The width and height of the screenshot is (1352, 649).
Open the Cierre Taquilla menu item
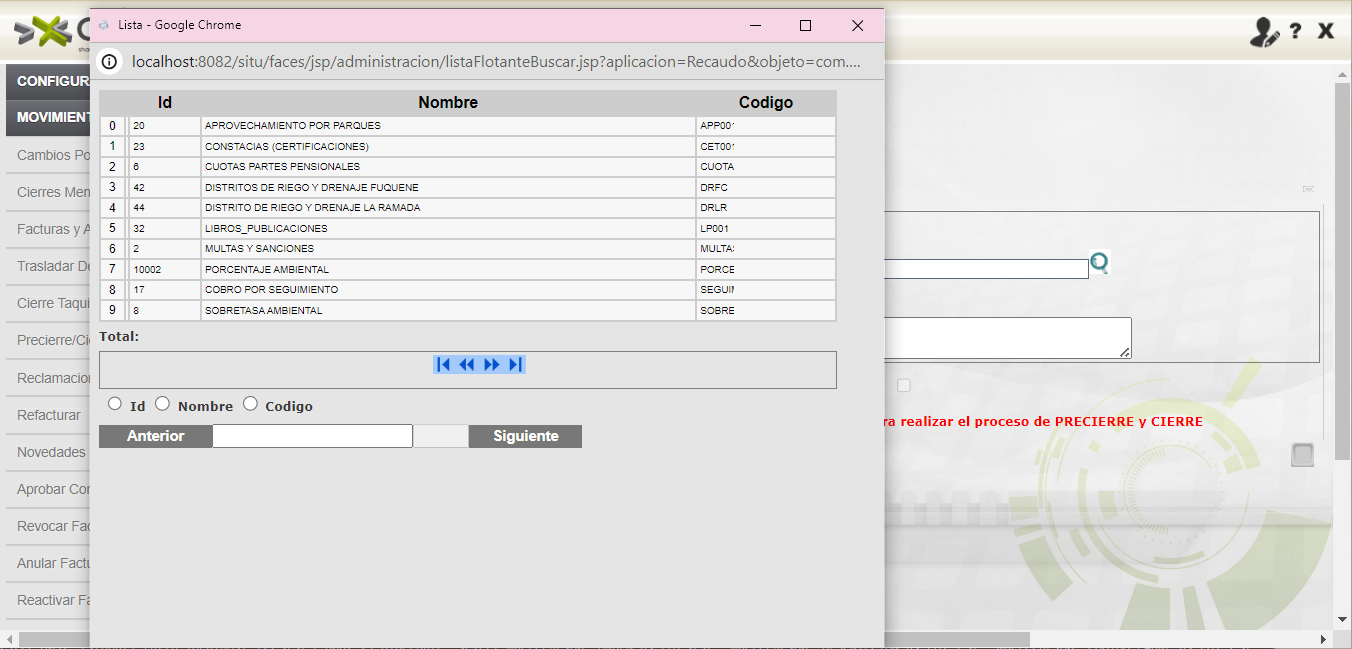[49, 303]
